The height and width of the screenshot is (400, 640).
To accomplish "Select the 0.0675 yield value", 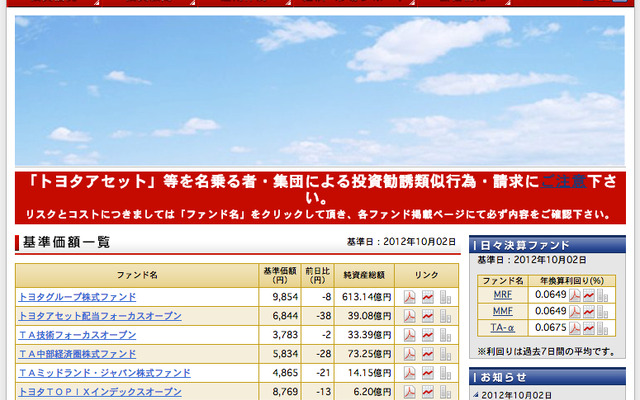I will (x=551, y=327).
